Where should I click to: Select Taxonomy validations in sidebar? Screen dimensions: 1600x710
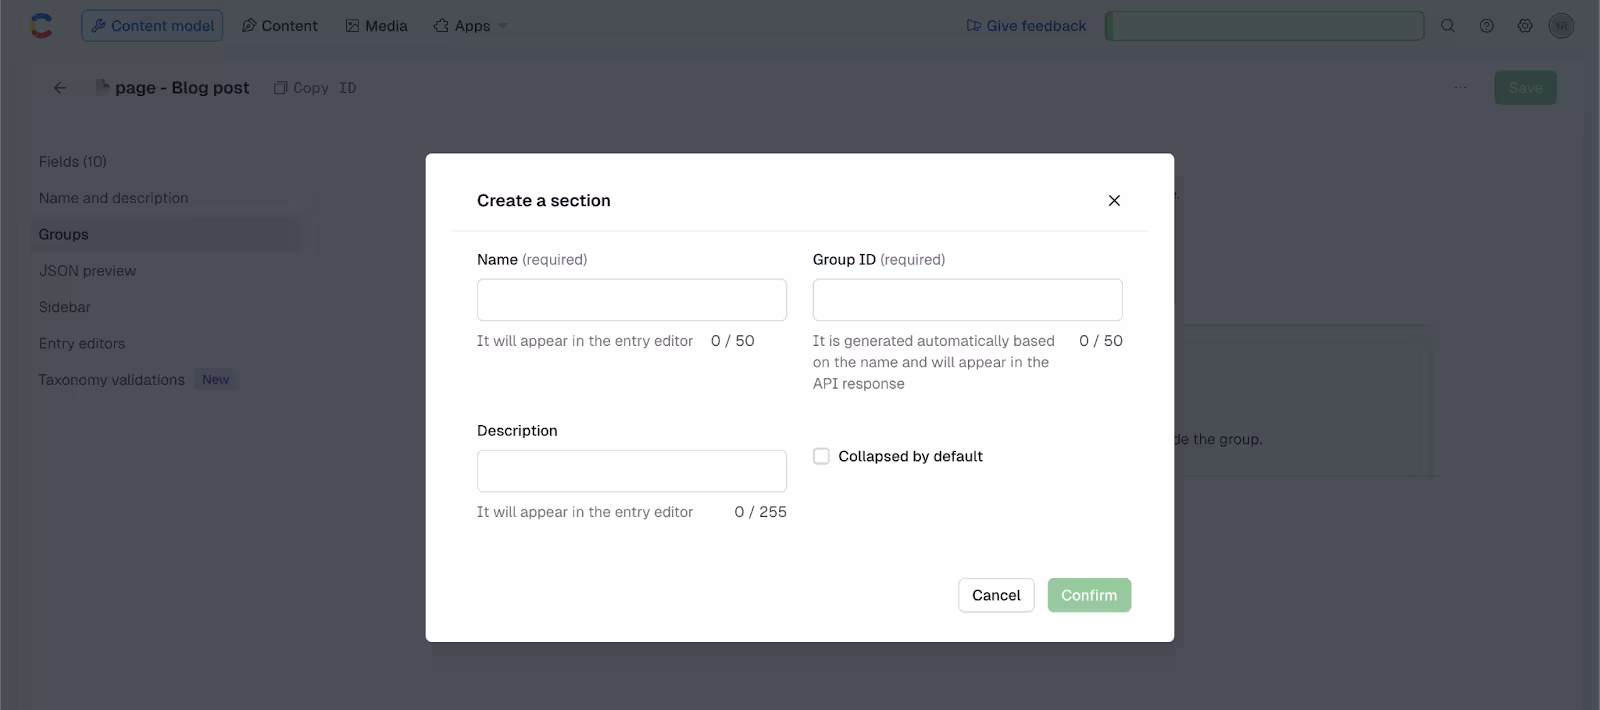tap(112, 380)
